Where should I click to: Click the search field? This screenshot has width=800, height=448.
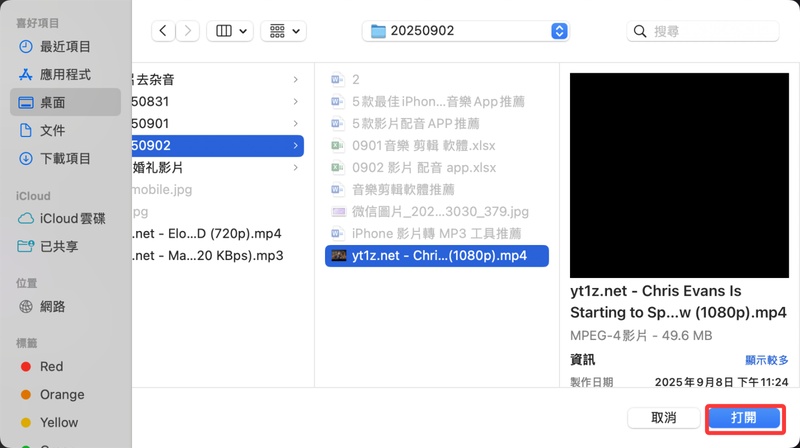pyautogui.click(x=712, y=31)
